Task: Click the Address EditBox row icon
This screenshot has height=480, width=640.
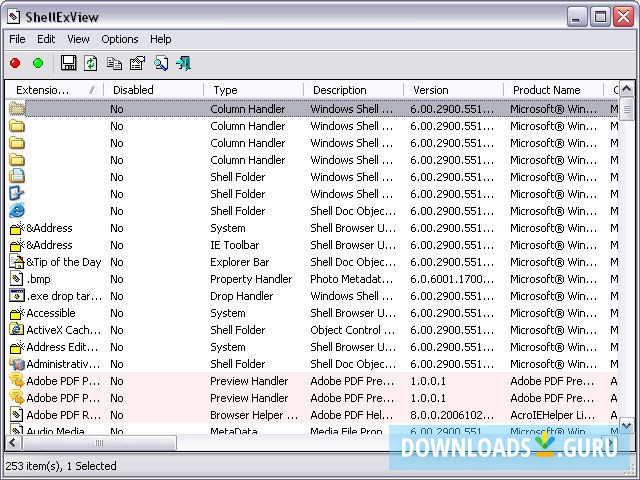Action: coord(17,347)
